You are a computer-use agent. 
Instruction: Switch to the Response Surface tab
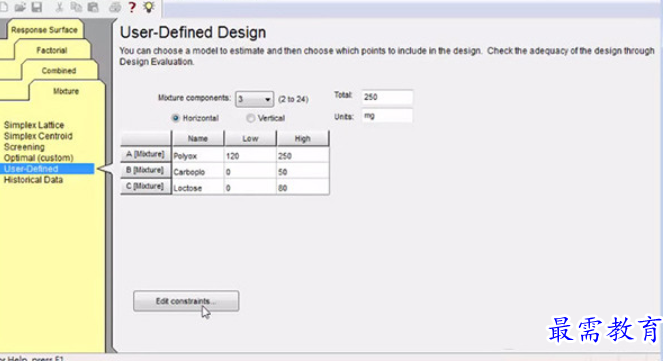pos(44,30)
